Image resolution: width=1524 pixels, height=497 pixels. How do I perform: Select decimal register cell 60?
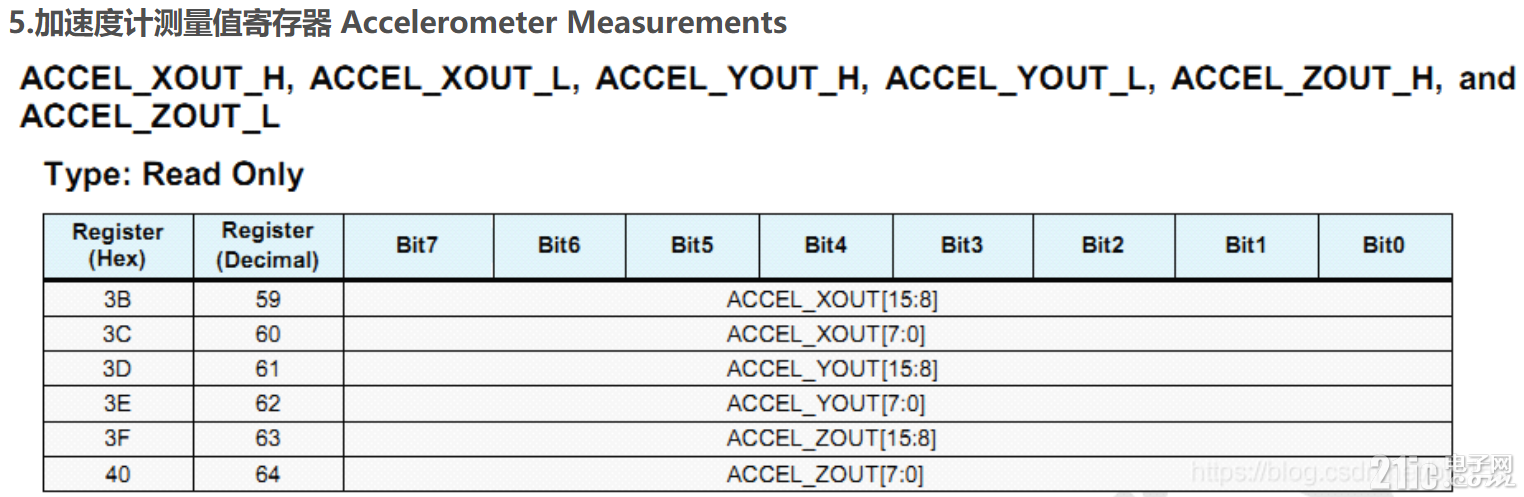click(x=268, y=334)
